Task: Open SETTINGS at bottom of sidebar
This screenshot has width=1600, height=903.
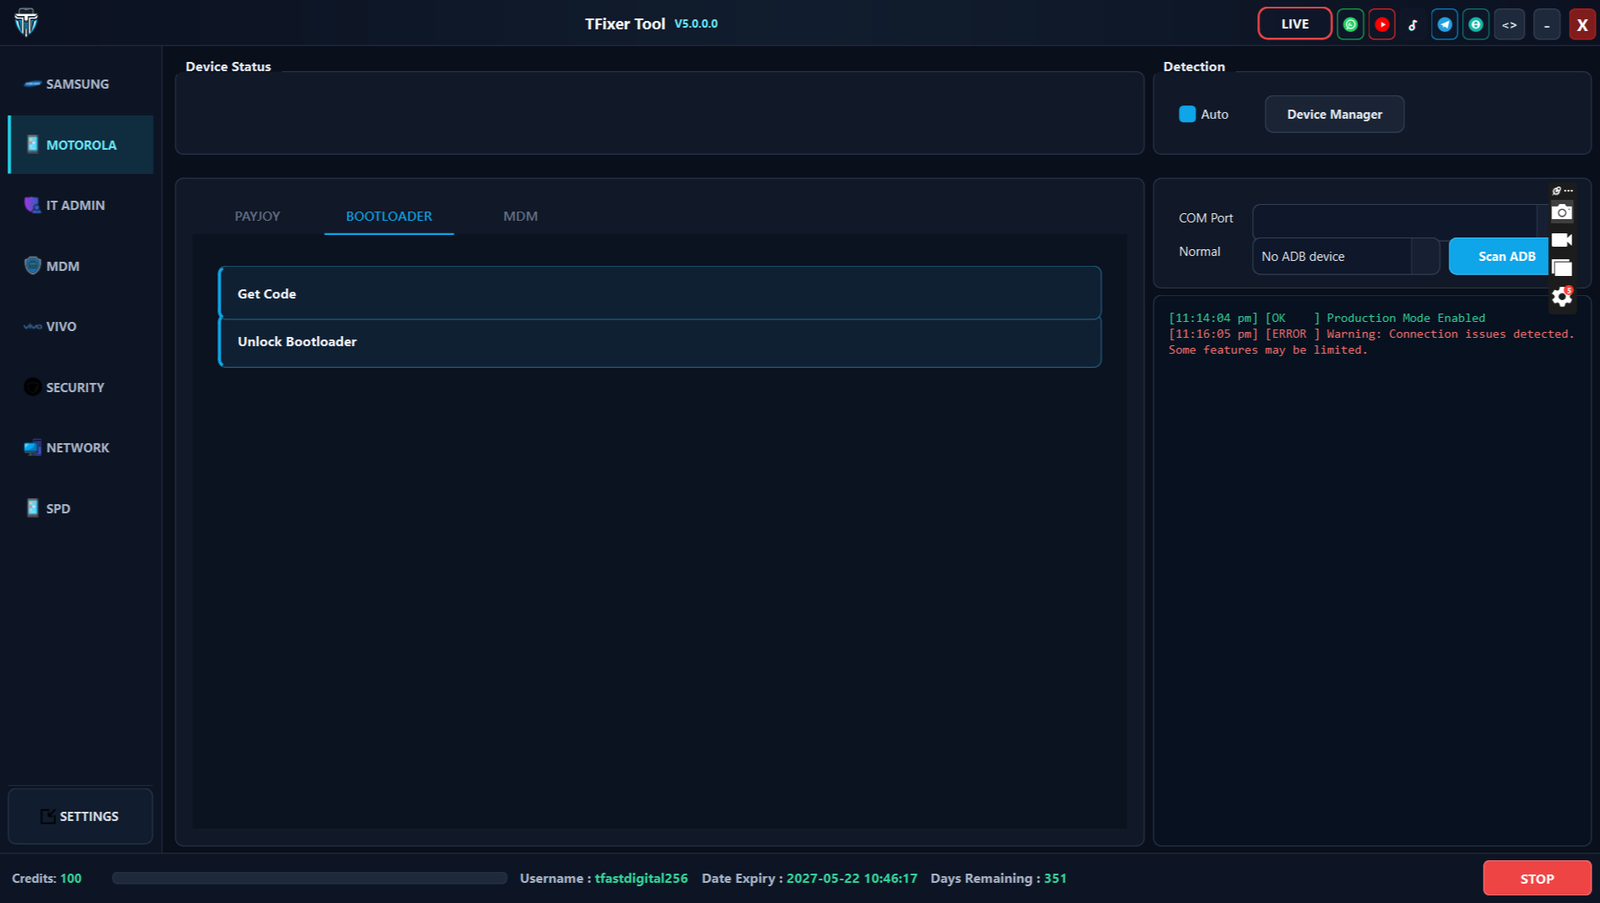Action: pos(81,816)
